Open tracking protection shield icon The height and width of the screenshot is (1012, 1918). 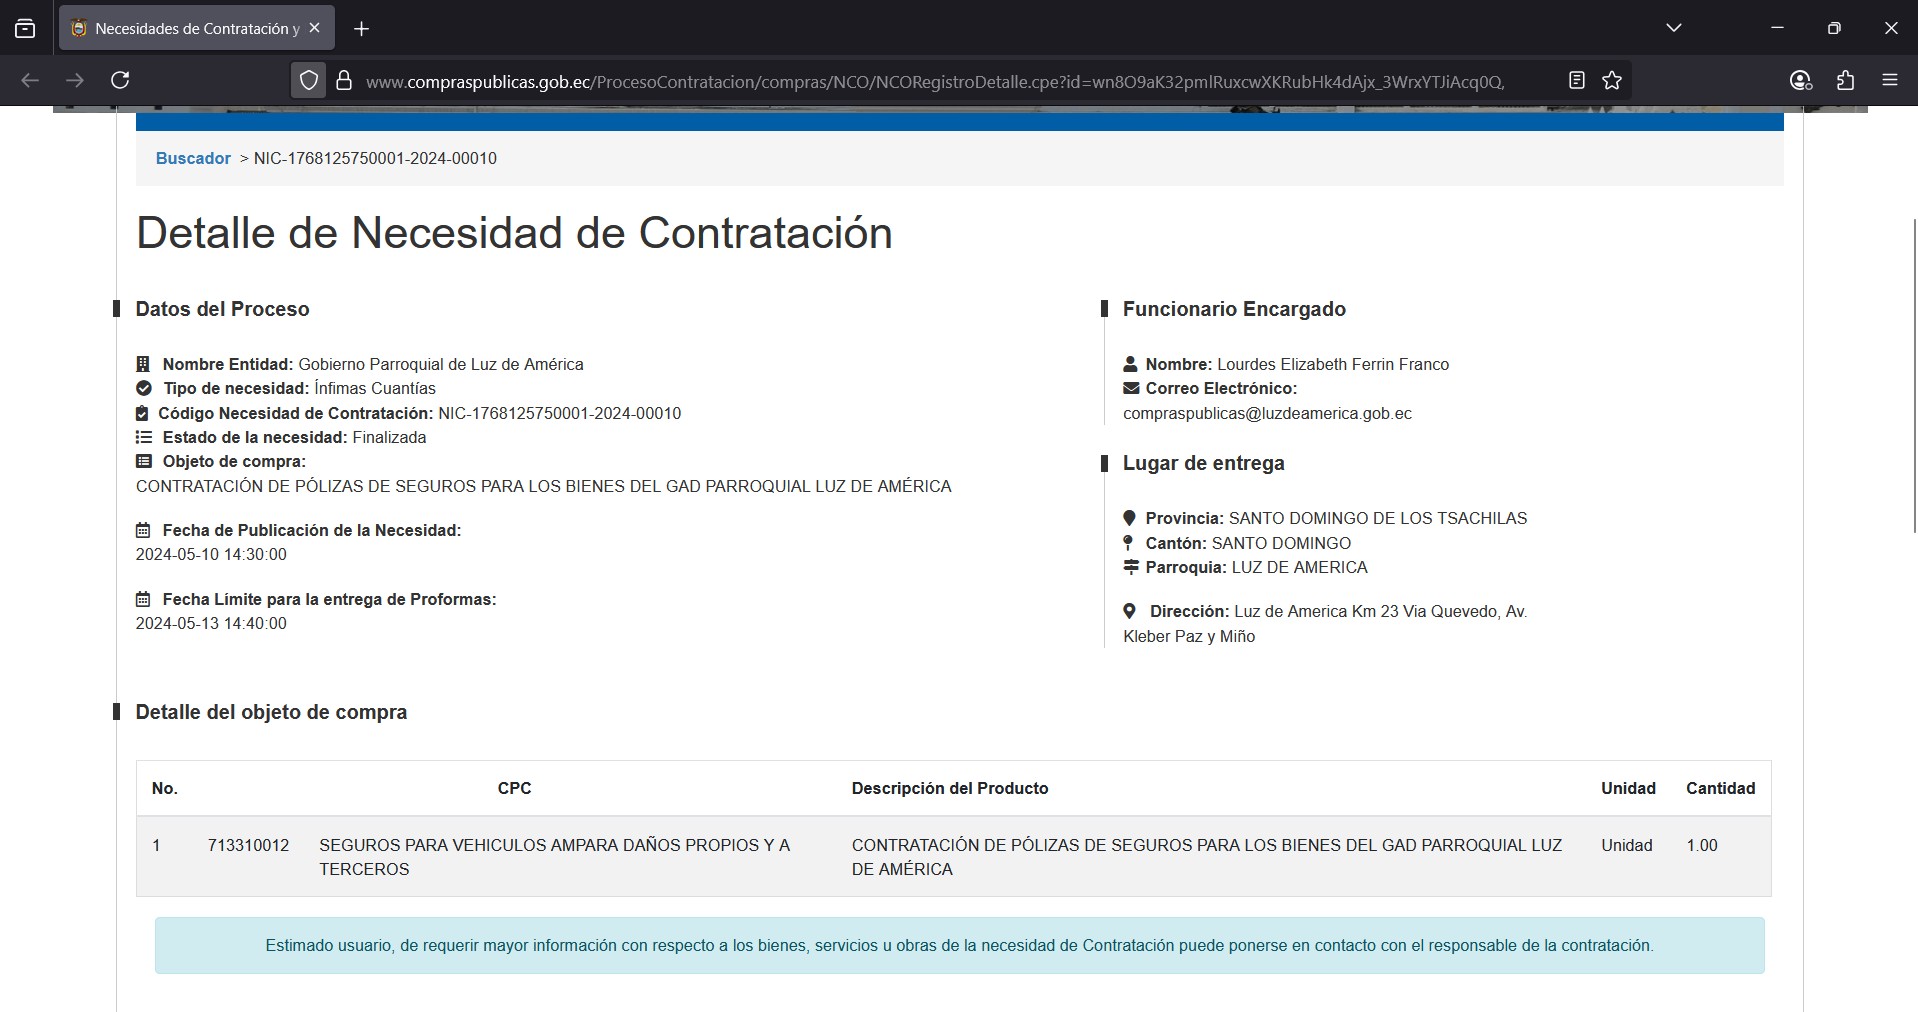pyautogui.click(x=309, y=81)
